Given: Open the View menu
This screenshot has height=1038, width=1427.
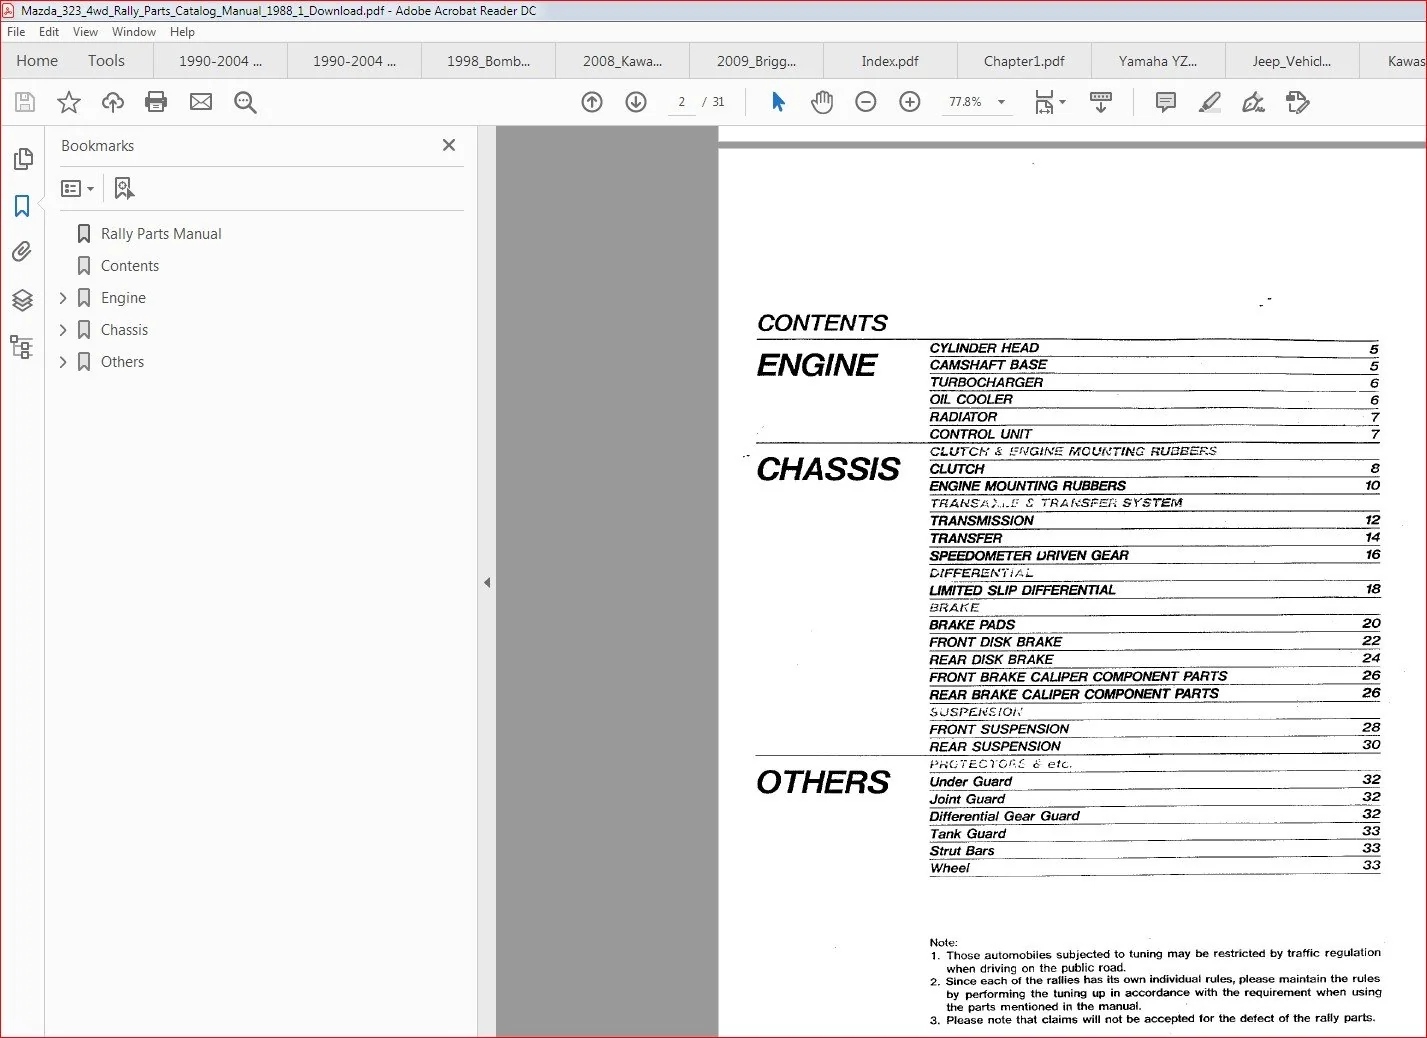Looking at the screenshot, I should 86,32.
